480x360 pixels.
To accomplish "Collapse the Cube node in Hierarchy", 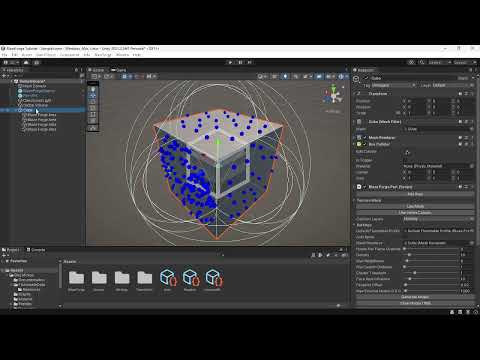I will point(16,110).
